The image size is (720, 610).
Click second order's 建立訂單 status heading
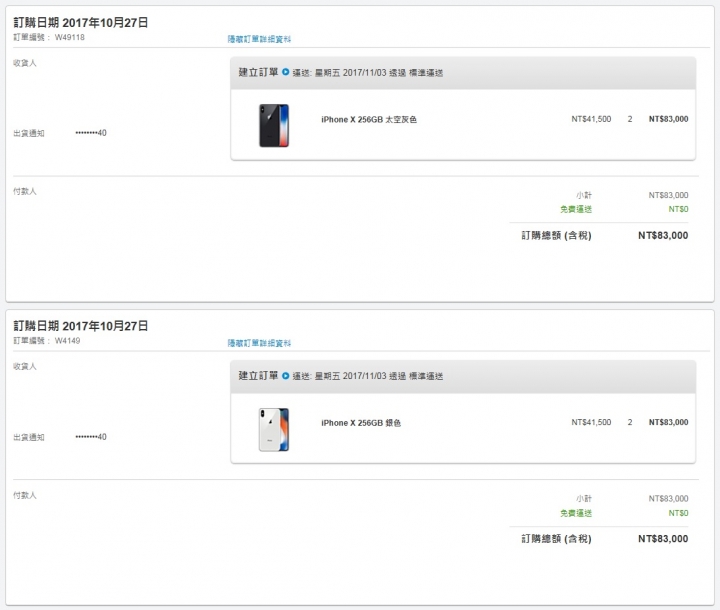258,376
